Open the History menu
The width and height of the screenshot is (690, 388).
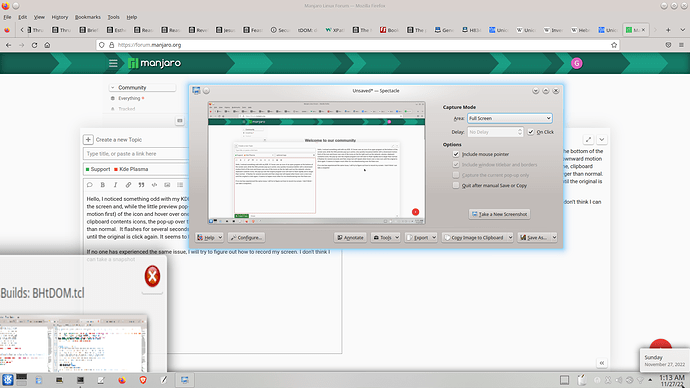click(x=60, y=17)
